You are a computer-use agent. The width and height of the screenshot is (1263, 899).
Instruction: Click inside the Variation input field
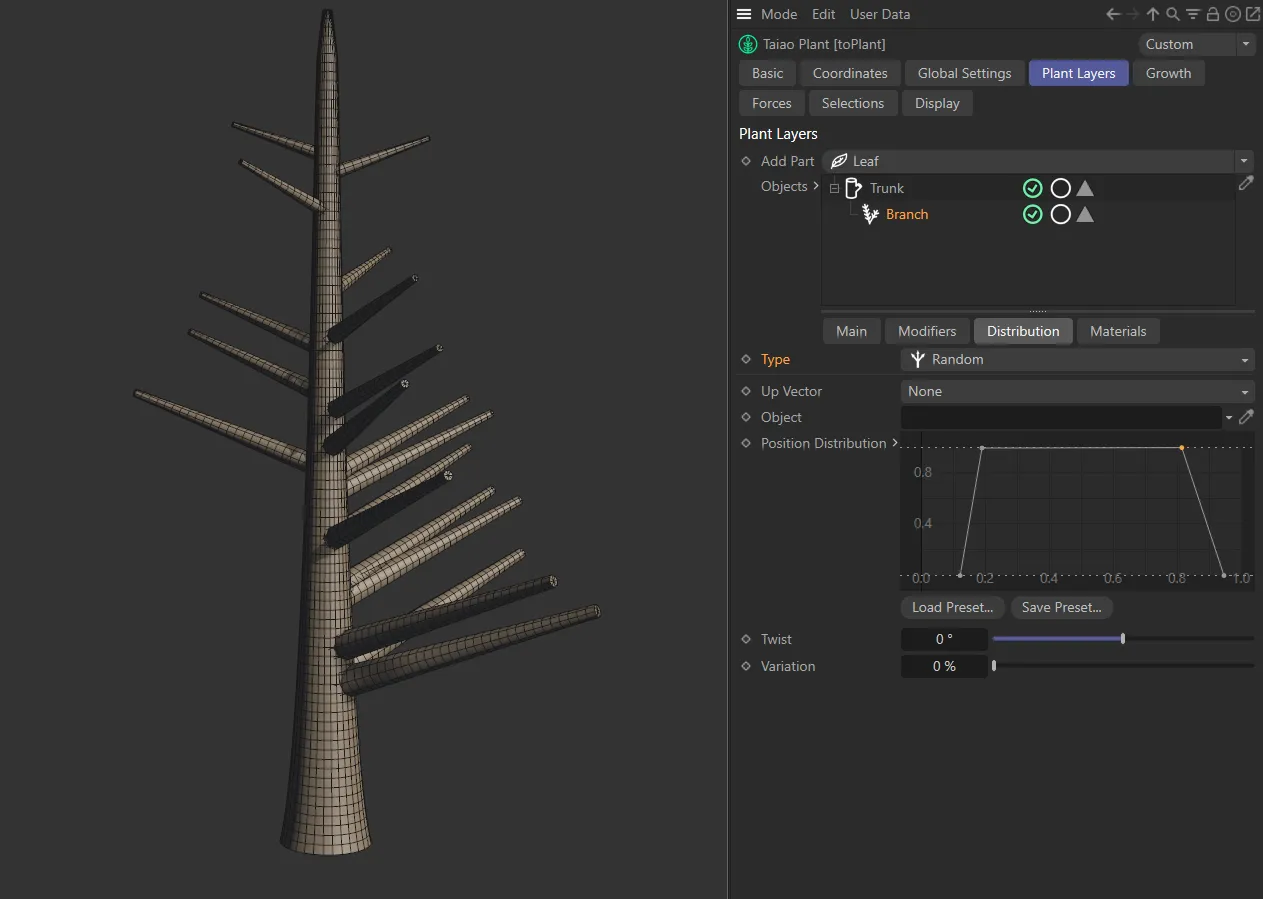pos(943,666)
